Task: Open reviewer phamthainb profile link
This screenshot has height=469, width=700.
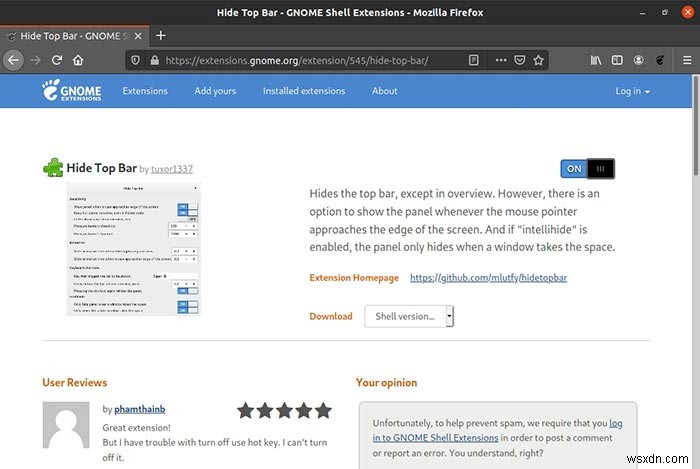Action: [140, 409]
